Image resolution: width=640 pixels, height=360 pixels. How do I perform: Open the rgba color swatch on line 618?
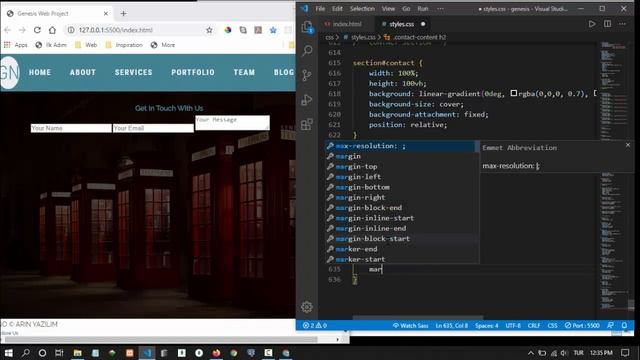click(x=514, y=93)
